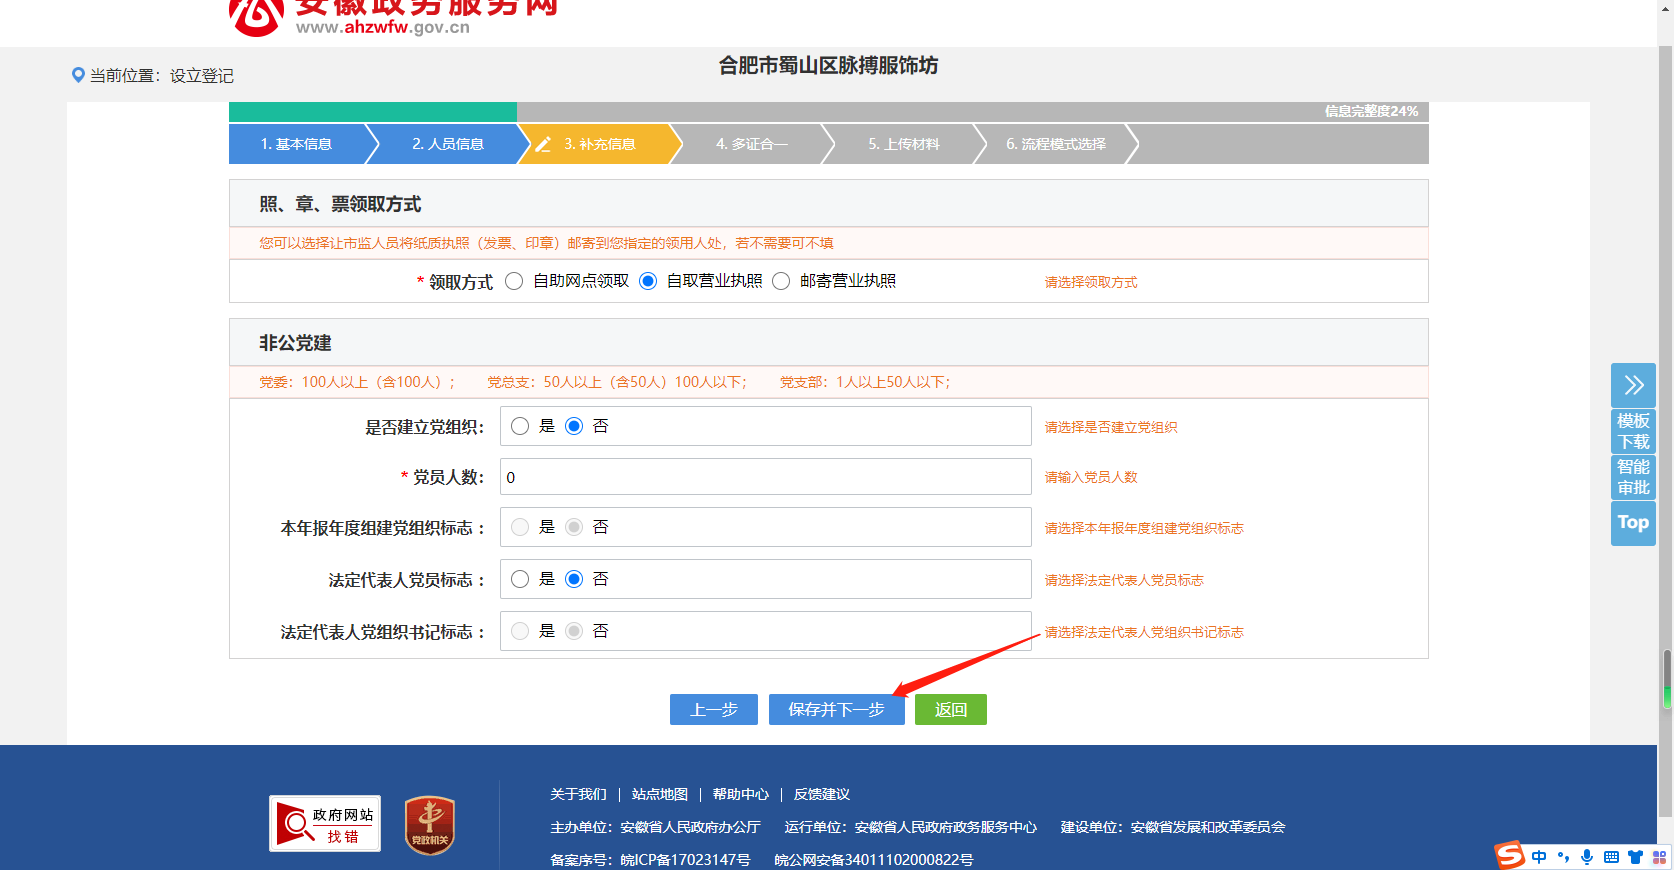The width and height of the screenshot is (1674, 870).
Task: Open the 反馈建议 footer link
Action: coord(822,794)
